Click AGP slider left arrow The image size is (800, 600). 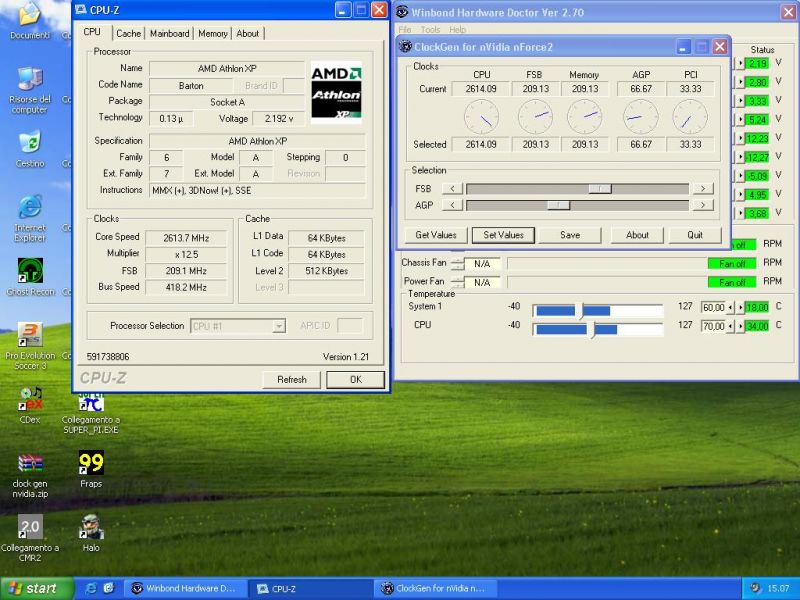[x=452, y=205]
